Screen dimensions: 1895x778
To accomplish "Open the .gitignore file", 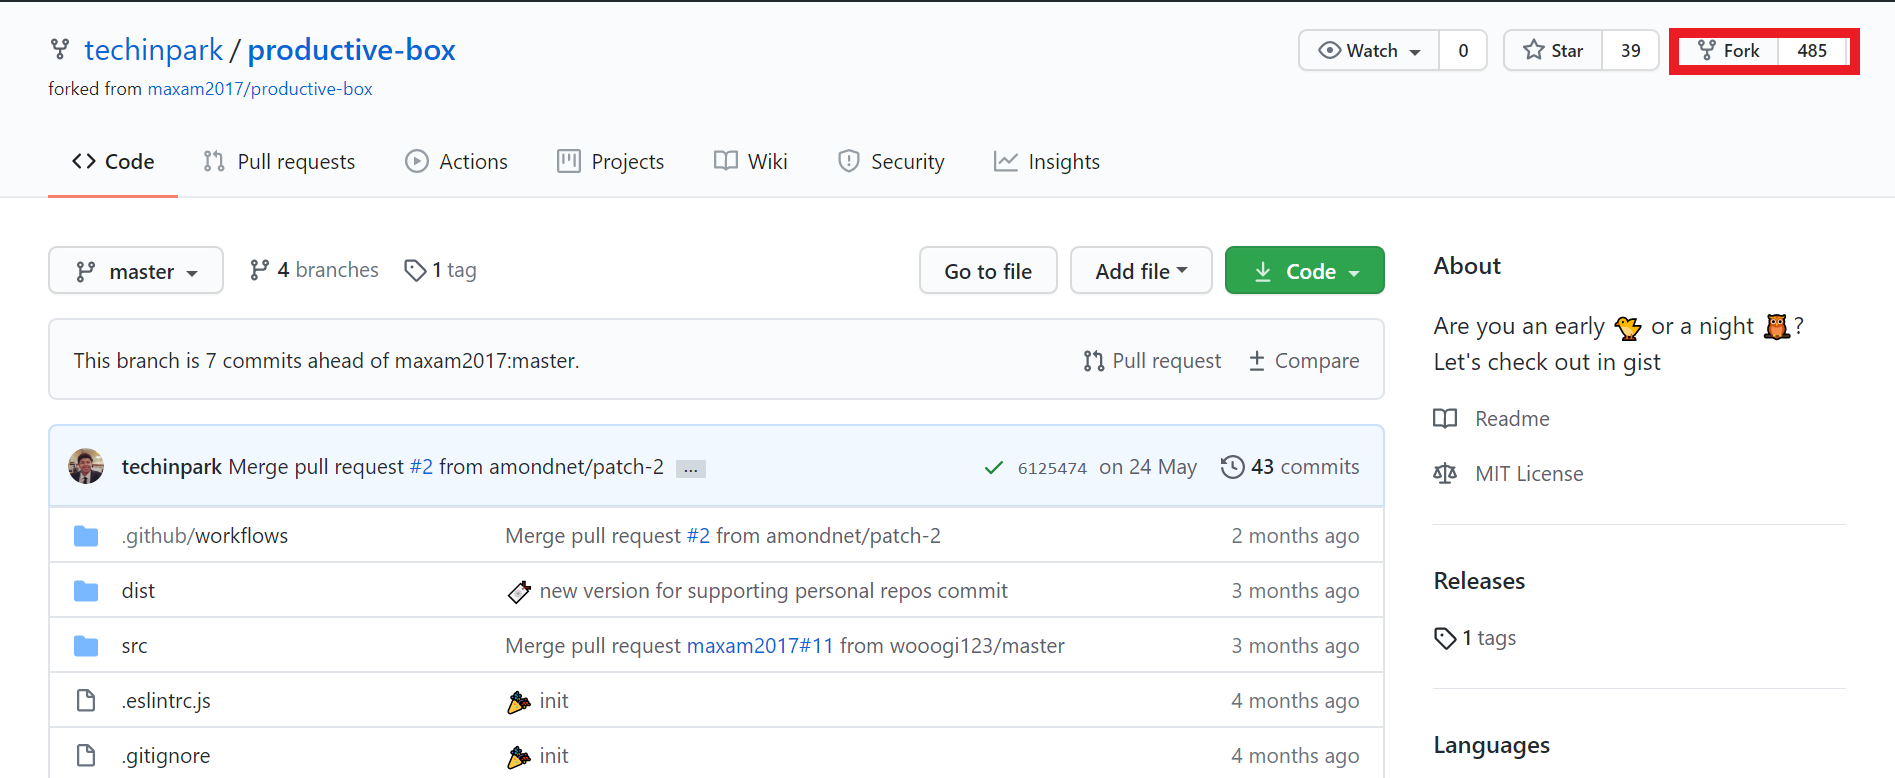I will point(166,756).
